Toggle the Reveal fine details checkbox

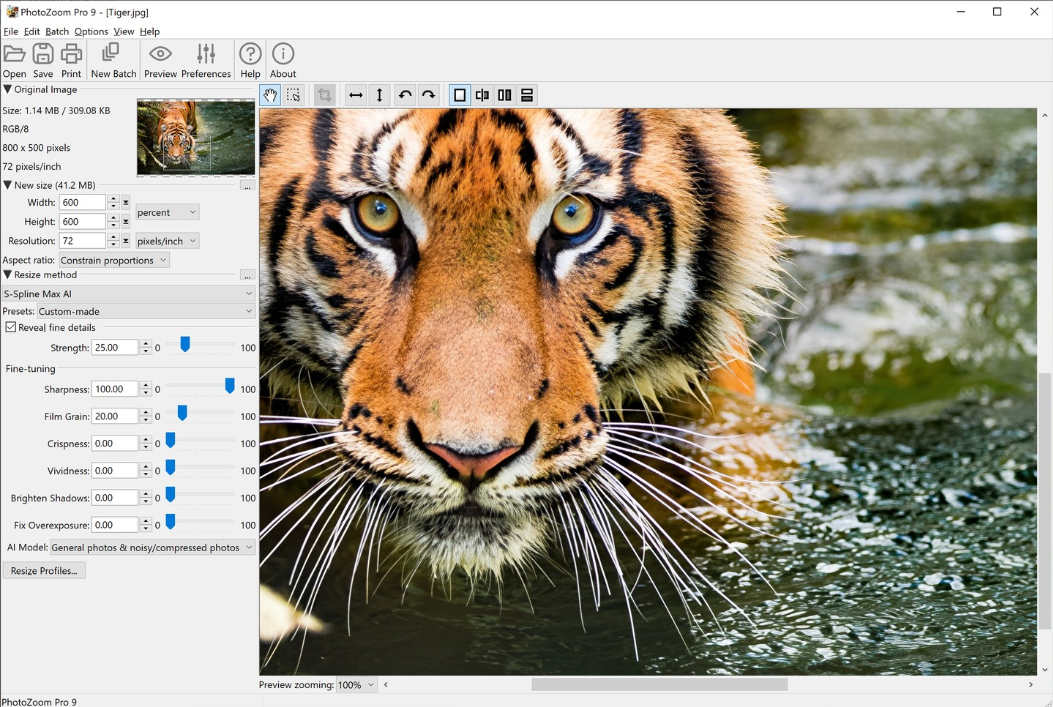tap(9, 327)
